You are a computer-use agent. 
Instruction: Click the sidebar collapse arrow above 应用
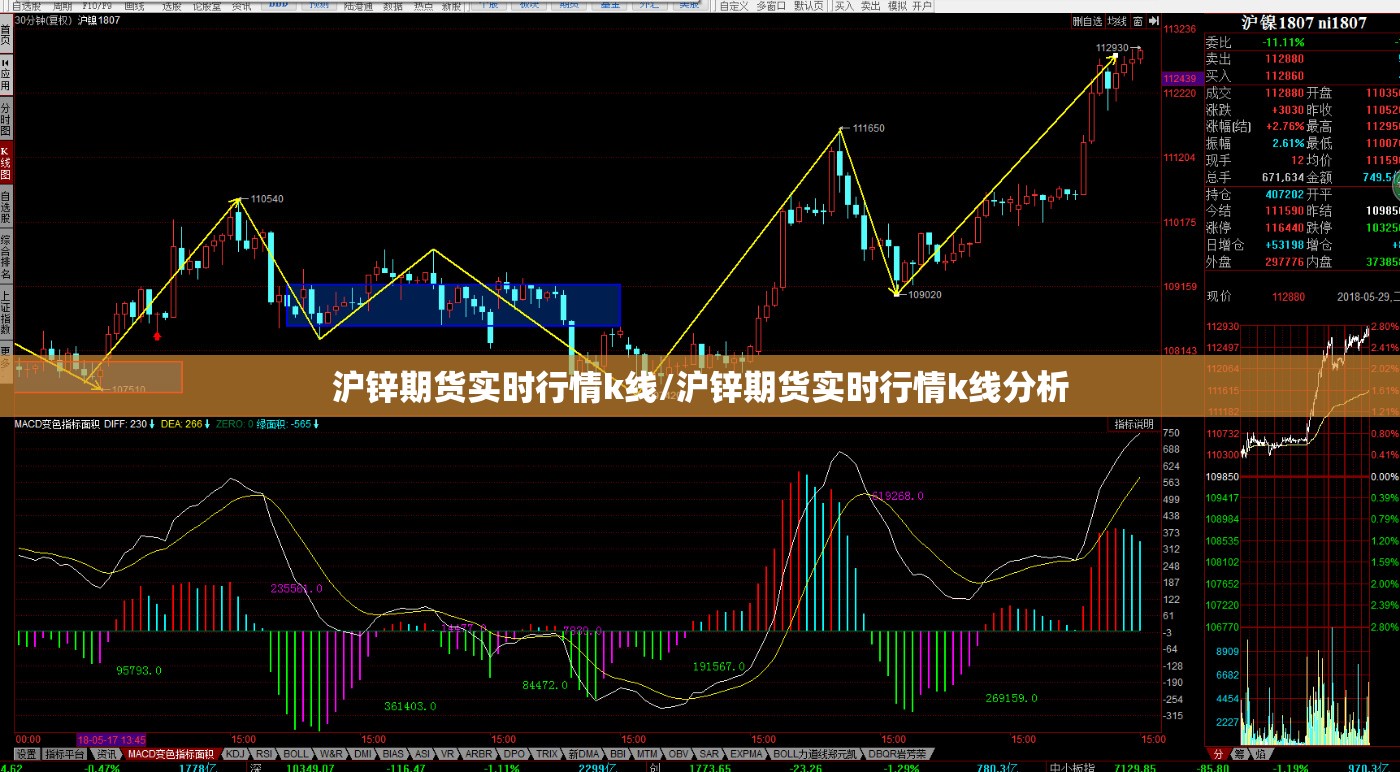6,62
